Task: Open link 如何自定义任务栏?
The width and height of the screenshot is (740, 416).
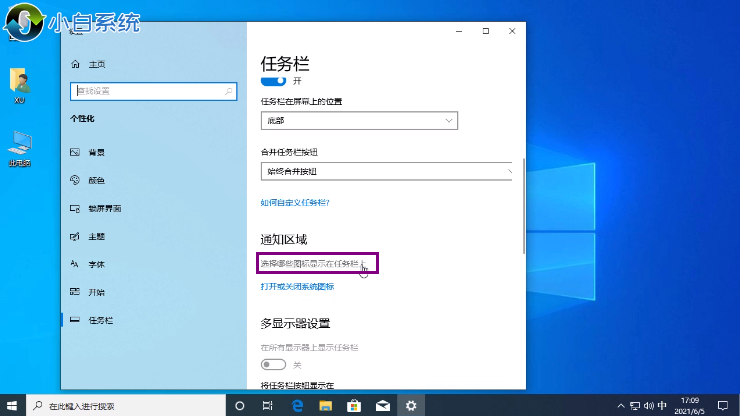Action: point(295,202)
